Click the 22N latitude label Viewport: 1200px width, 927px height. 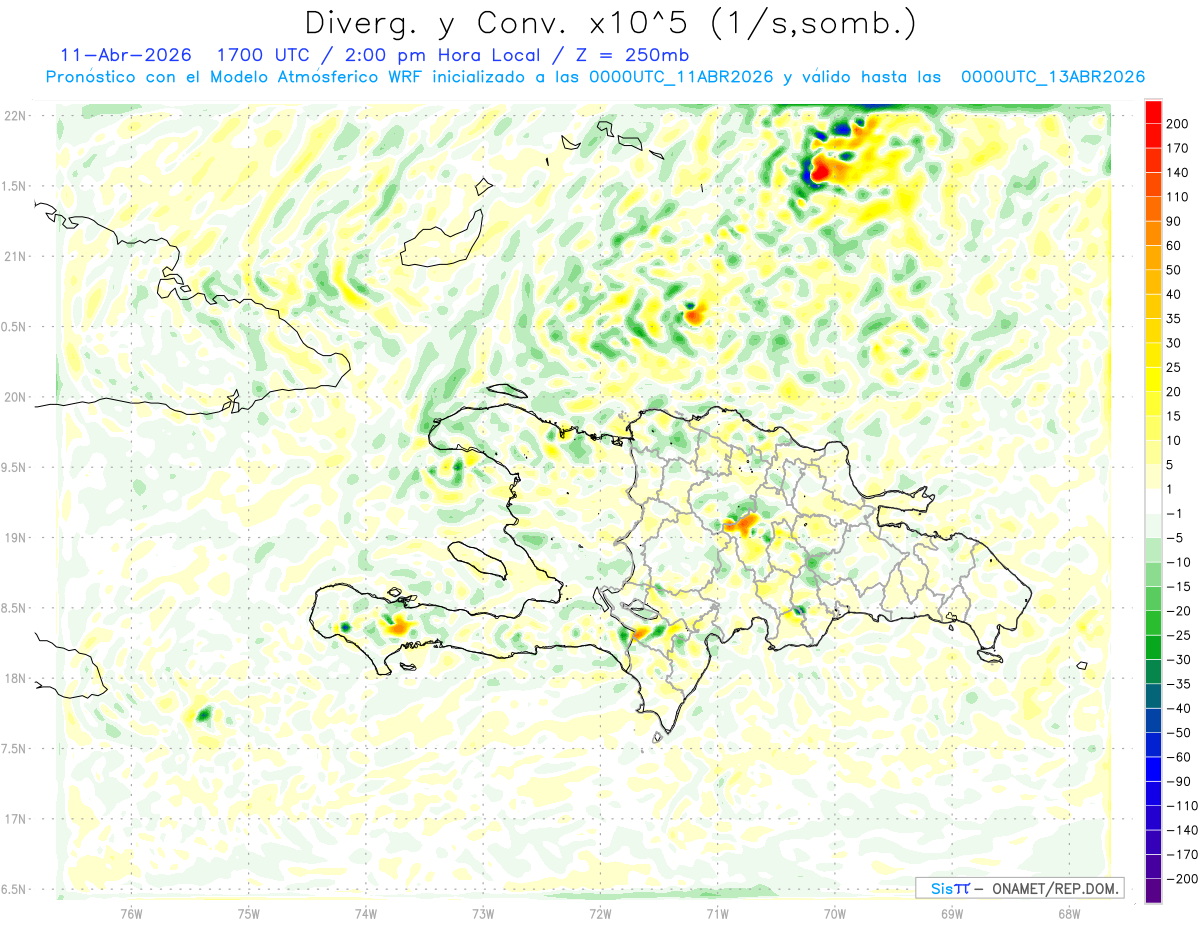(x=15, y=115)
